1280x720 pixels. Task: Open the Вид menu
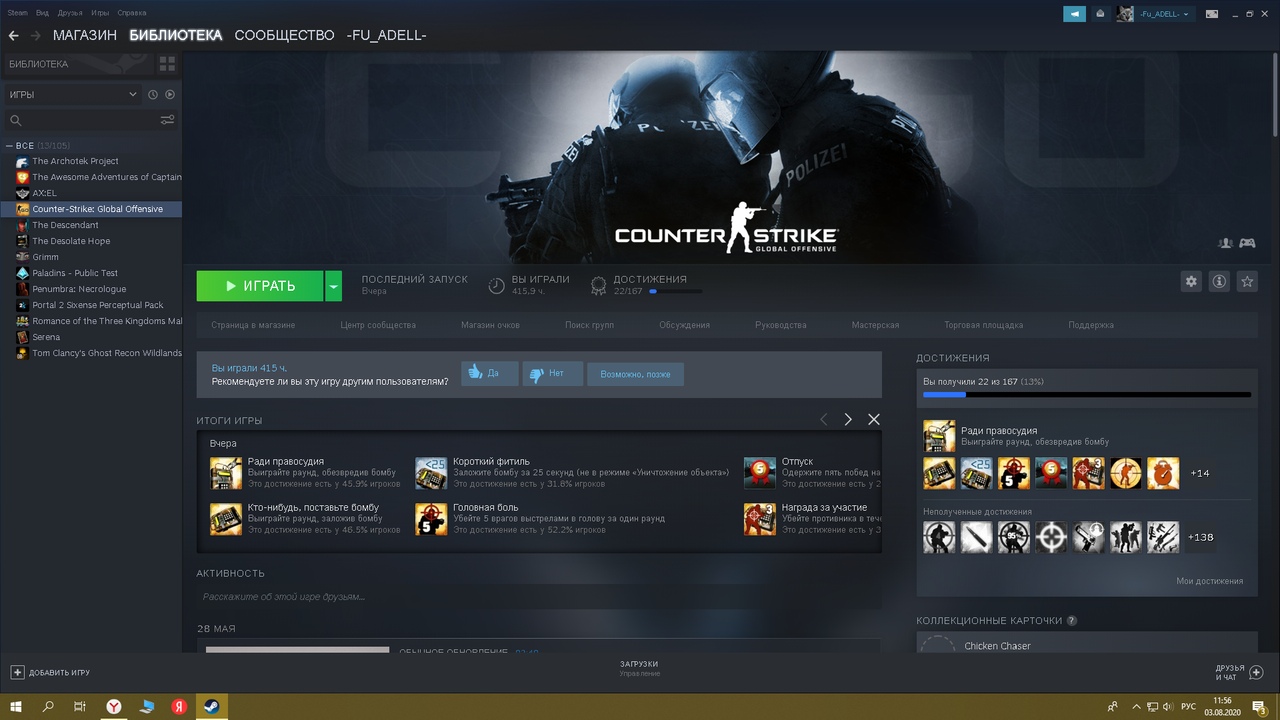[42, 13]
